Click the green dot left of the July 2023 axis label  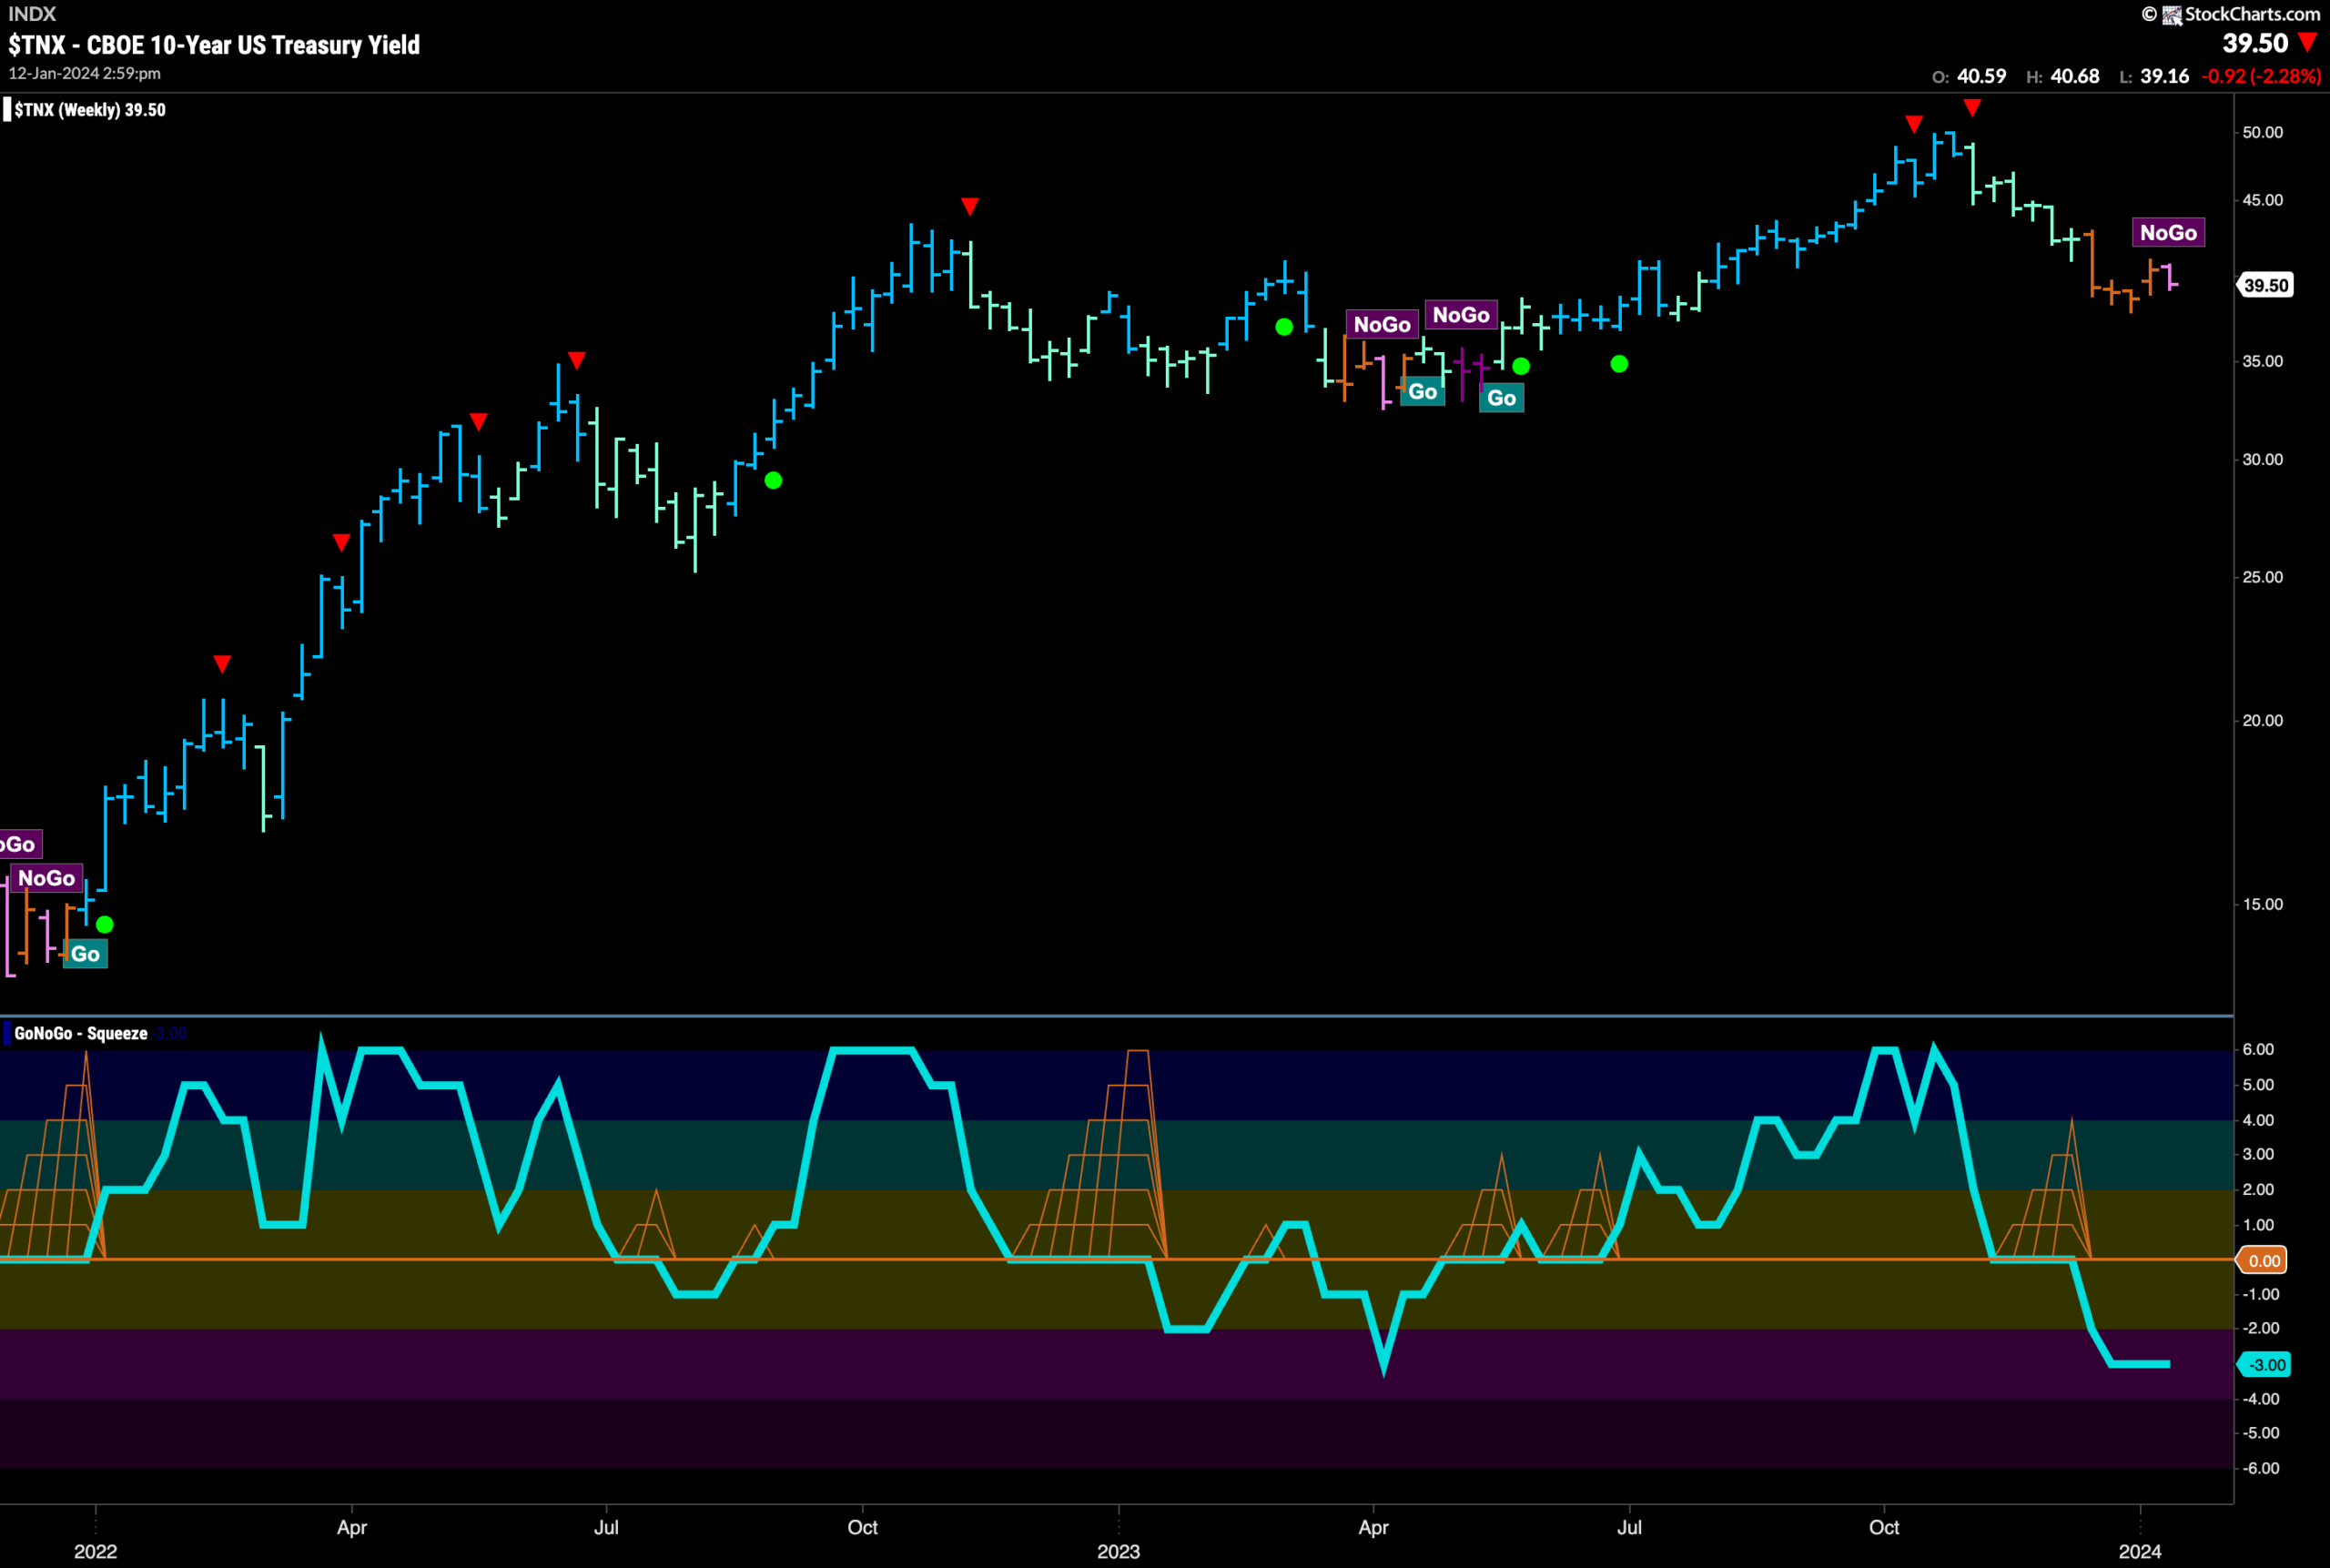(x=1619, y=364)
